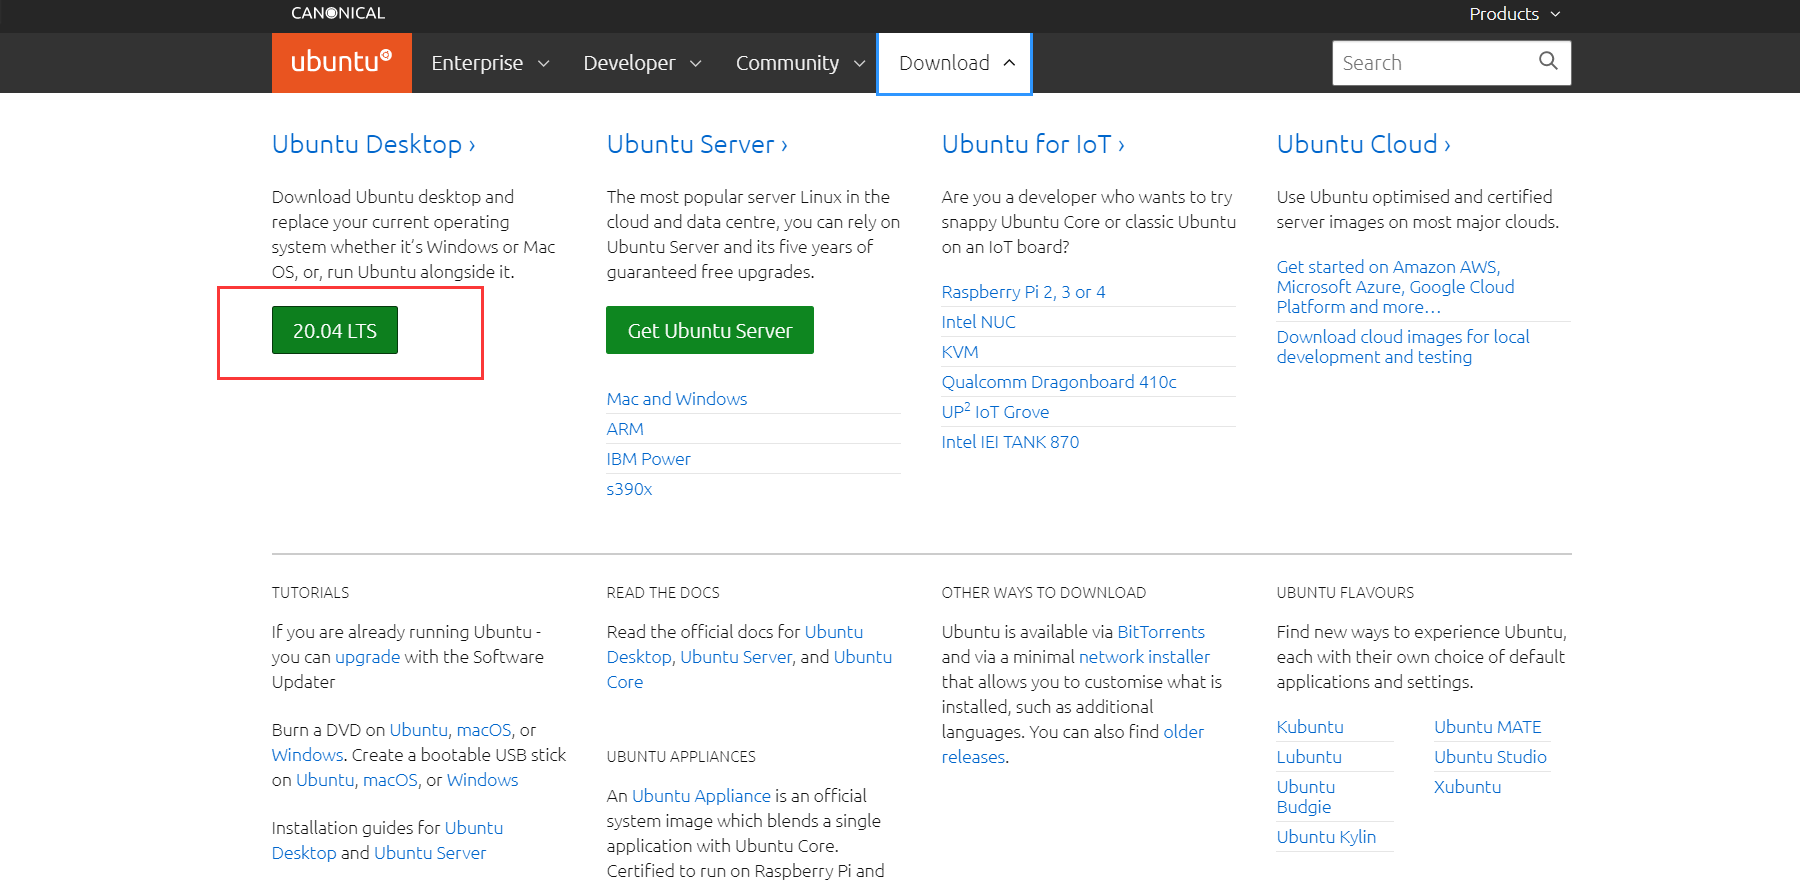1800x888 pixels.
Task: Open the Ubuntu Budgie flavour link
Action: [x=1306, y=797]
